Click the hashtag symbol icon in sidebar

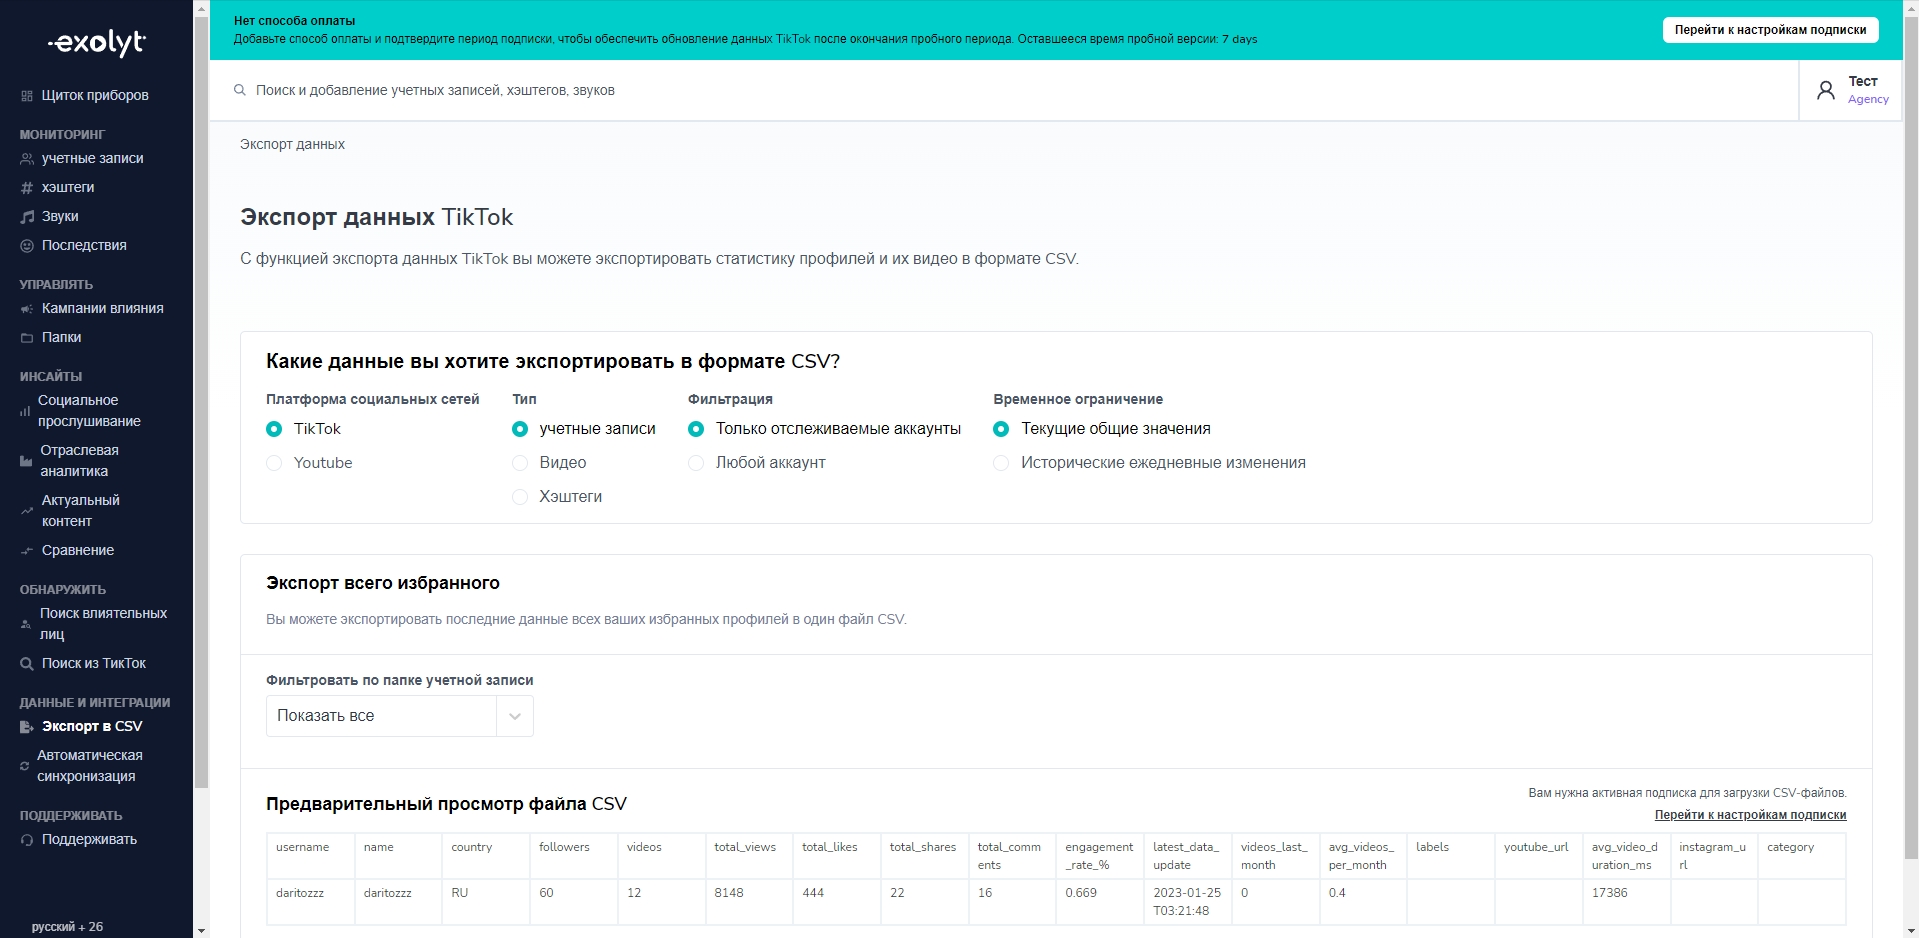pyautogui.click(x=27, y=188)
